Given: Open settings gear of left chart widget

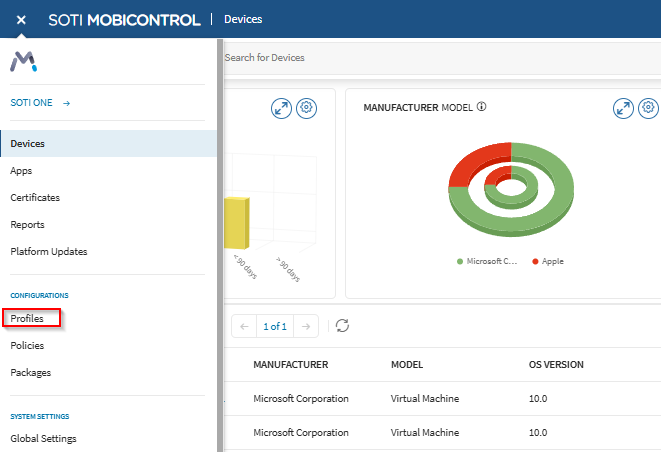Looking at the screenshot, I should pyautogui.click(x=306, y=108).
